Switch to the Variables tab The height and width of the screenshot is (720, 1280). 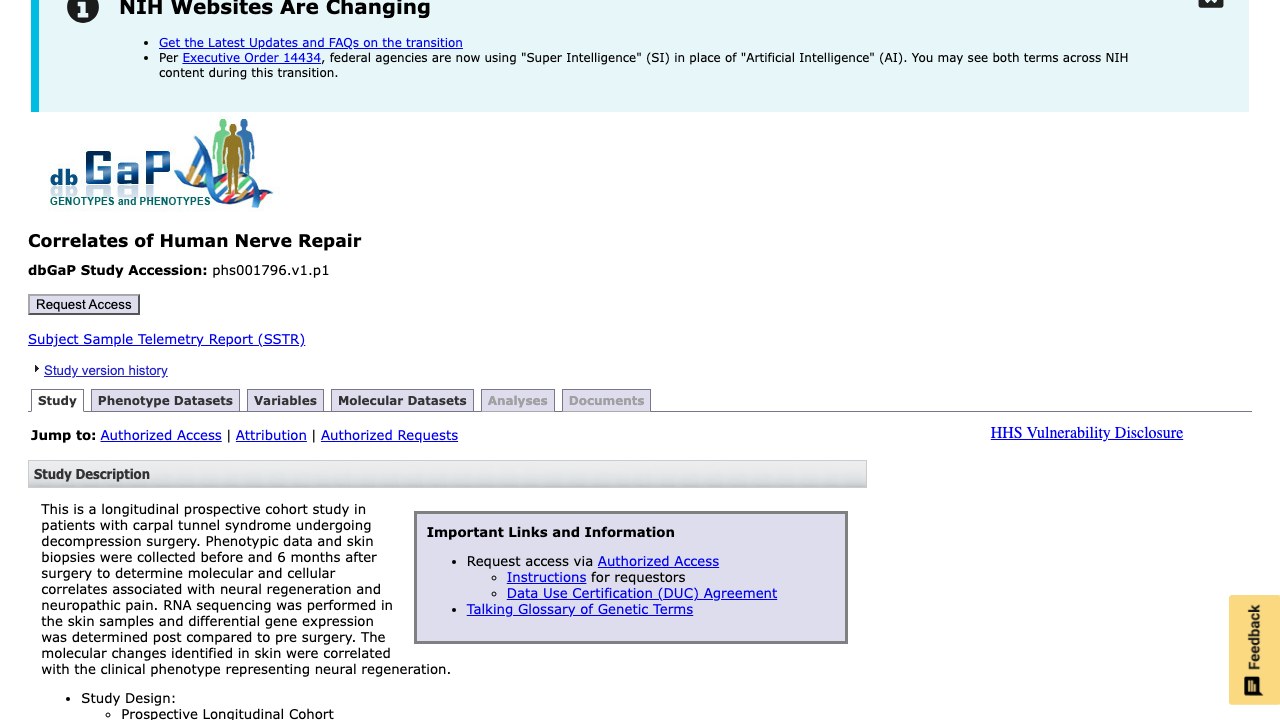285,401
